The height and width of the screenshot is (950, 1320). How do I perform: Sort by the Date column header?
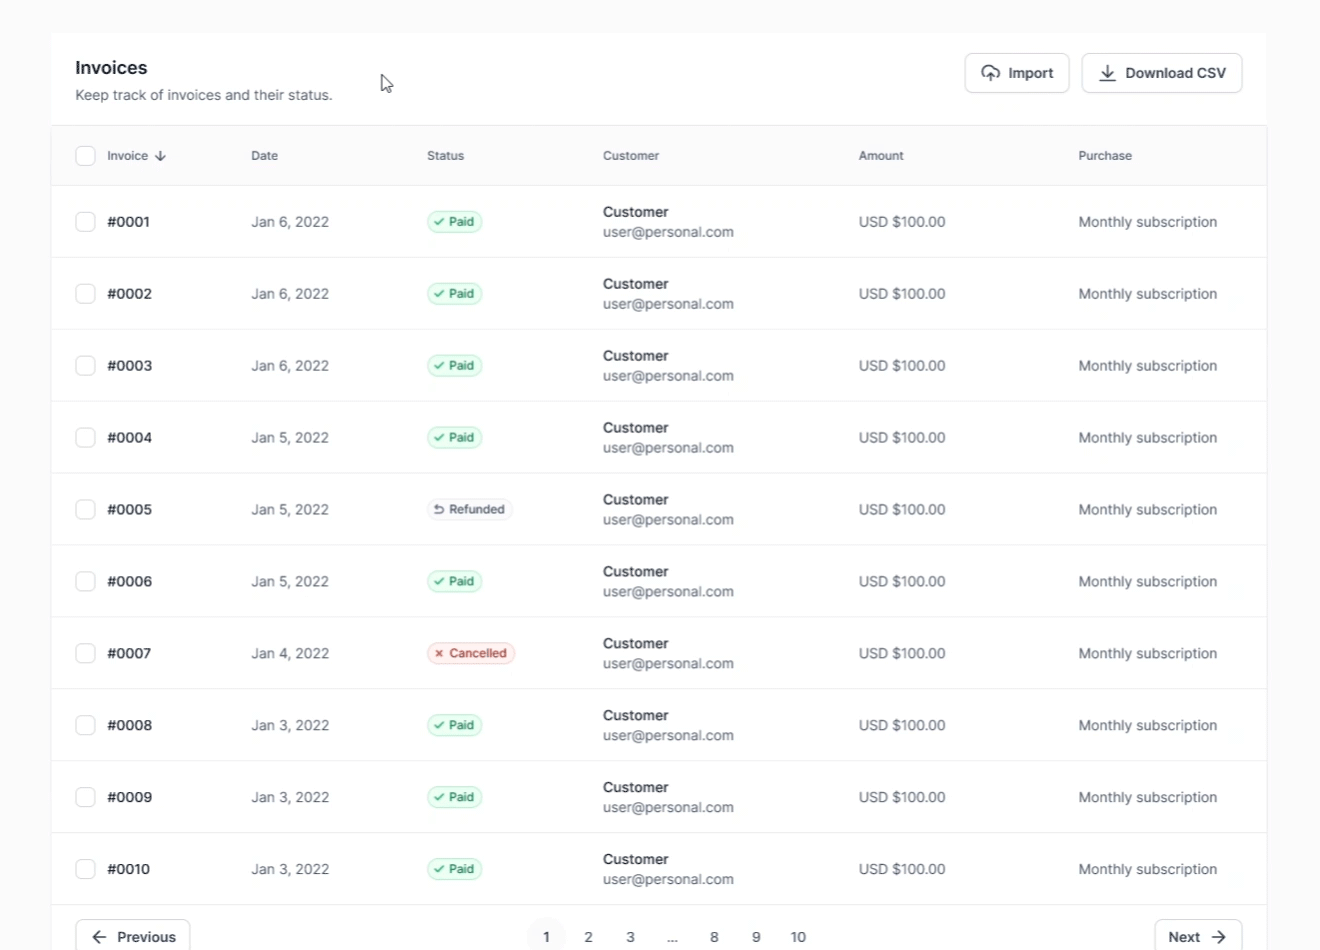264,156
